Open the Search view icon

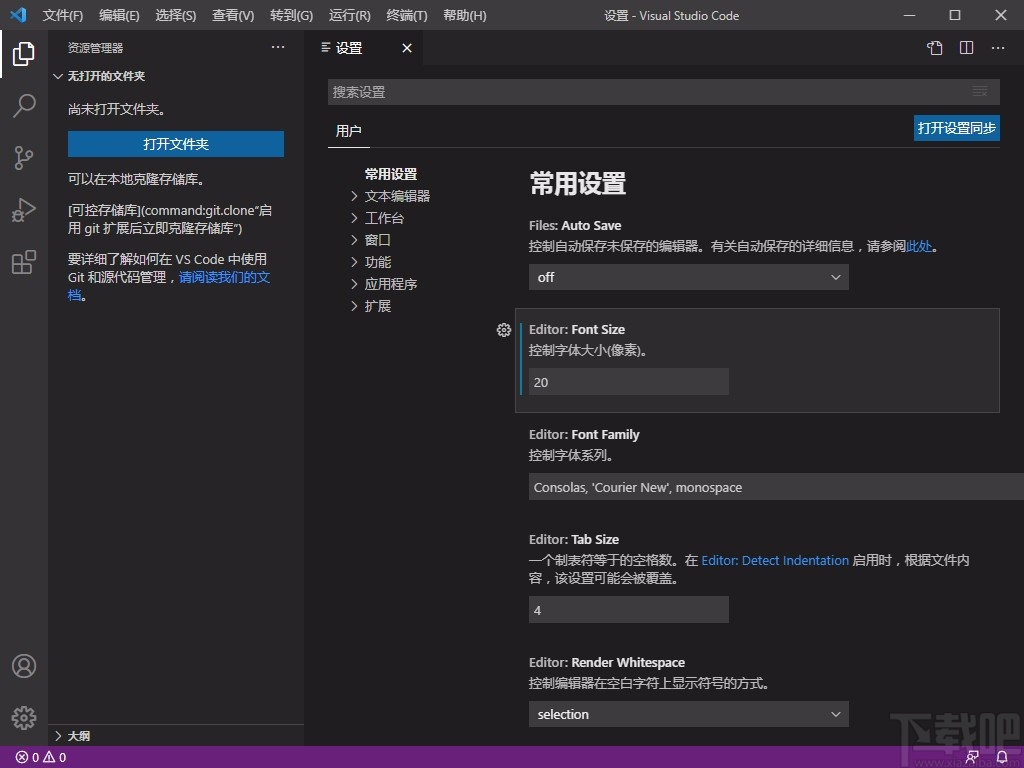pos(24,105)
